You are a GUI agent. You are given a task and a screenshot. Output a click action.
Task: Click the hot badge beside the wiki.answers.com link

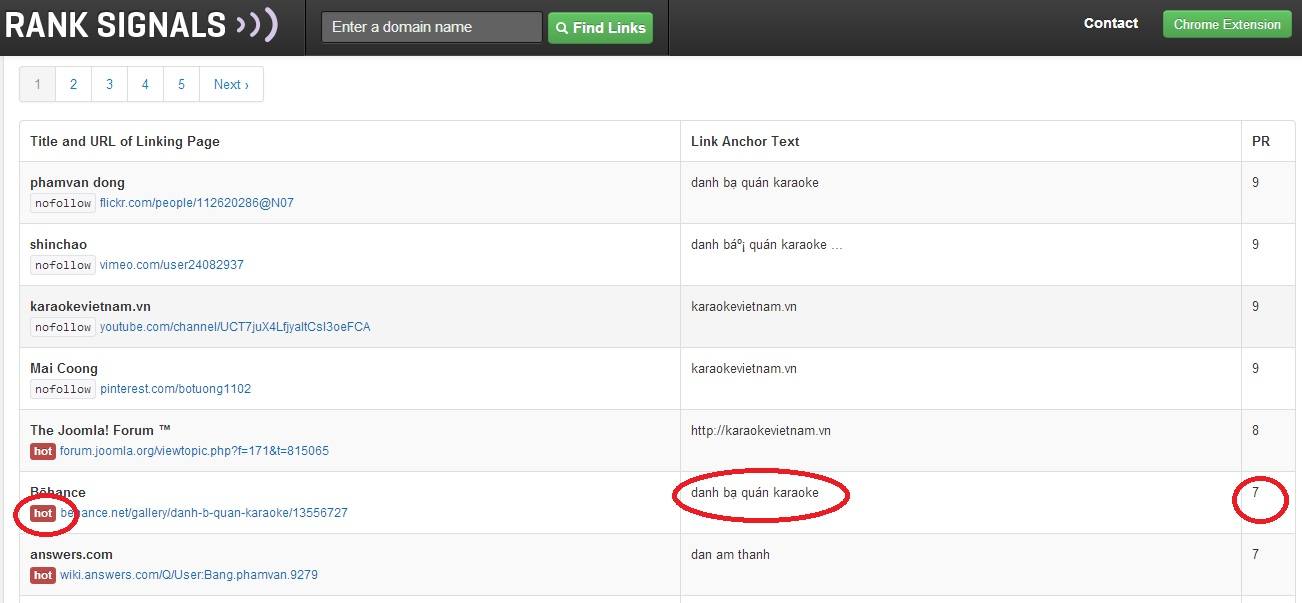[43, 575]
